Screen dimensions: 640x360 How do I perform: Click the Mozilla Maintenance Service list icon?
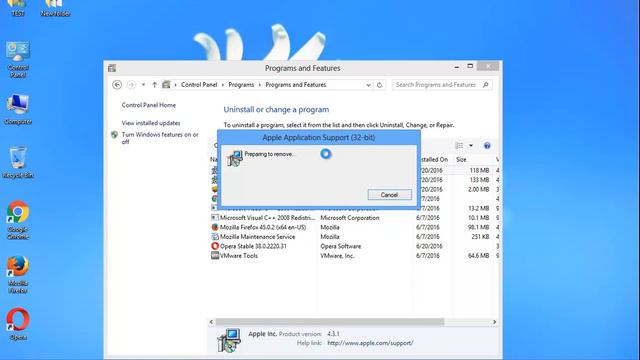[215, 237]
